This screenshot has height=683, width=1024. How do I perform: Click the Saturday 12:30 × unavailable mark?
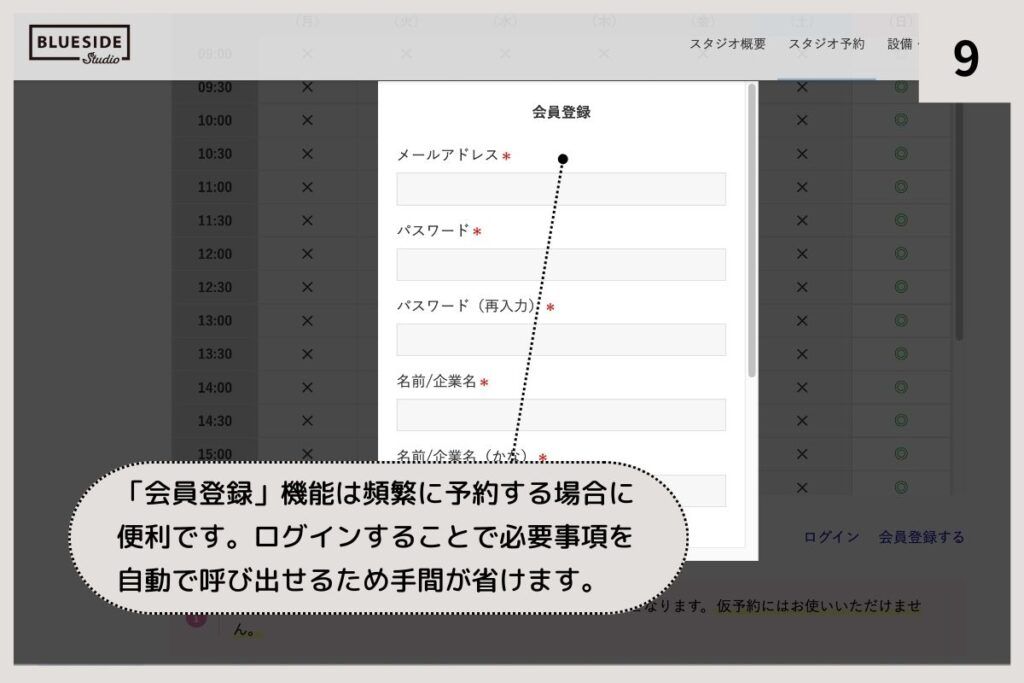(802, 287)
